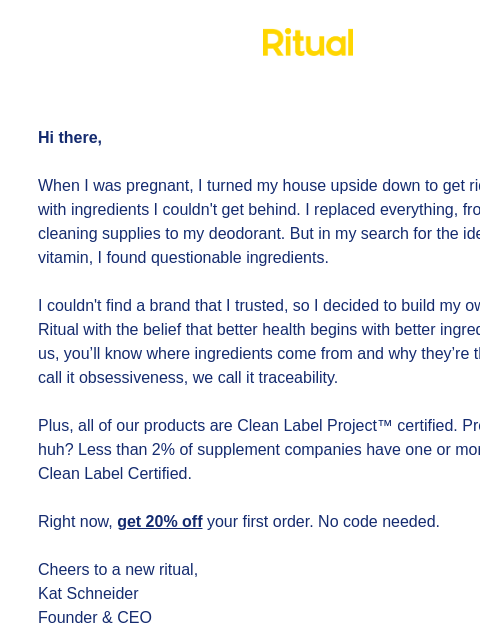The image size is (480, 640).
Task: Click 'Cheers to a new ritual,' sign-off
Action: point(118,569)
